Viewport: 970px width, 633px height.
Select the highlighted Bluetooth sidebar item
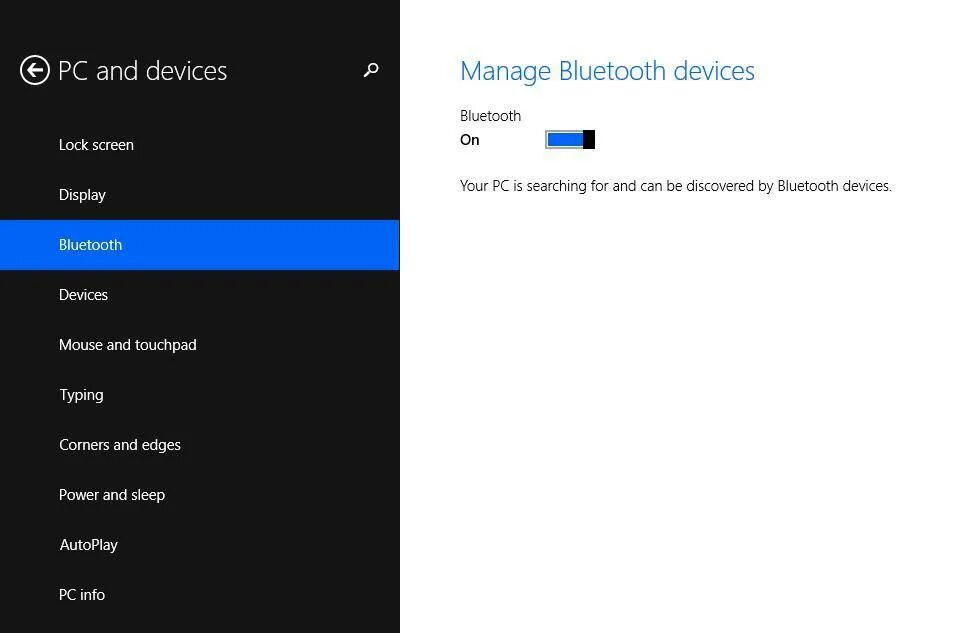(199, 245)
